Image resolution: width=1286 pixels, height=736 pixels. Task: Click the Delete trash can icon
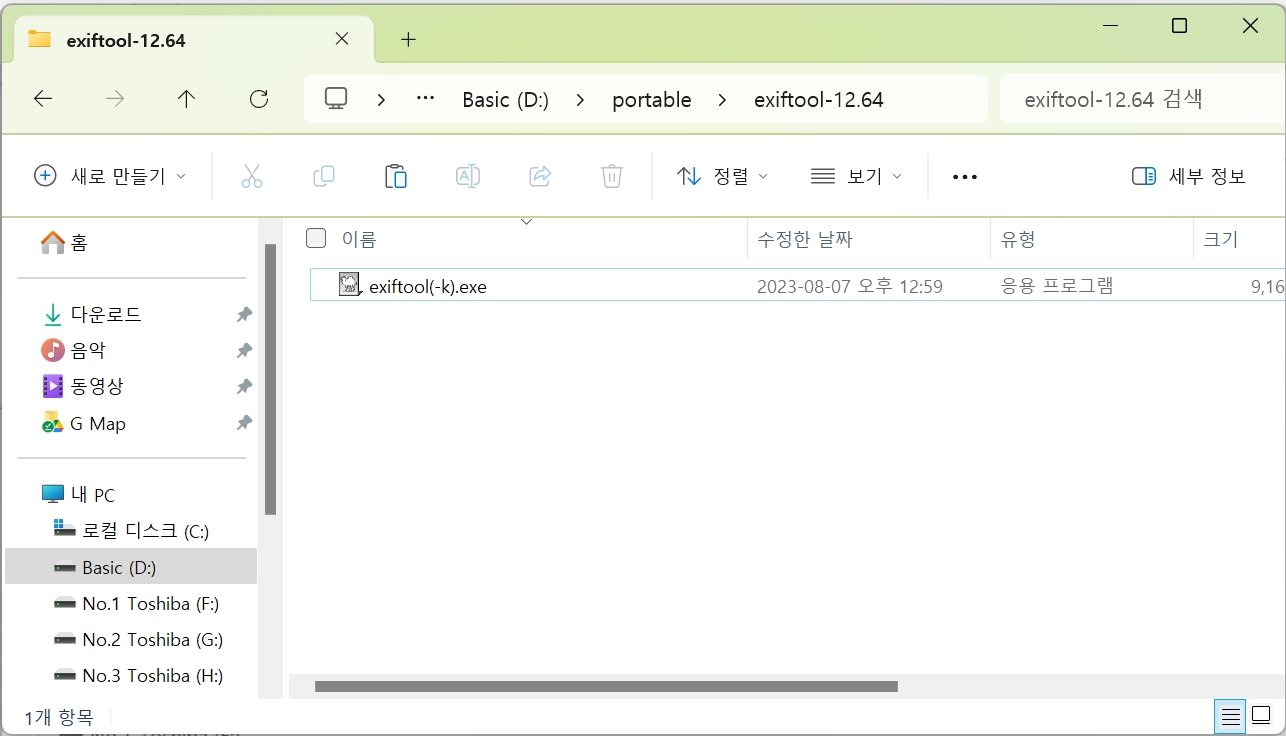pos(612,176)
